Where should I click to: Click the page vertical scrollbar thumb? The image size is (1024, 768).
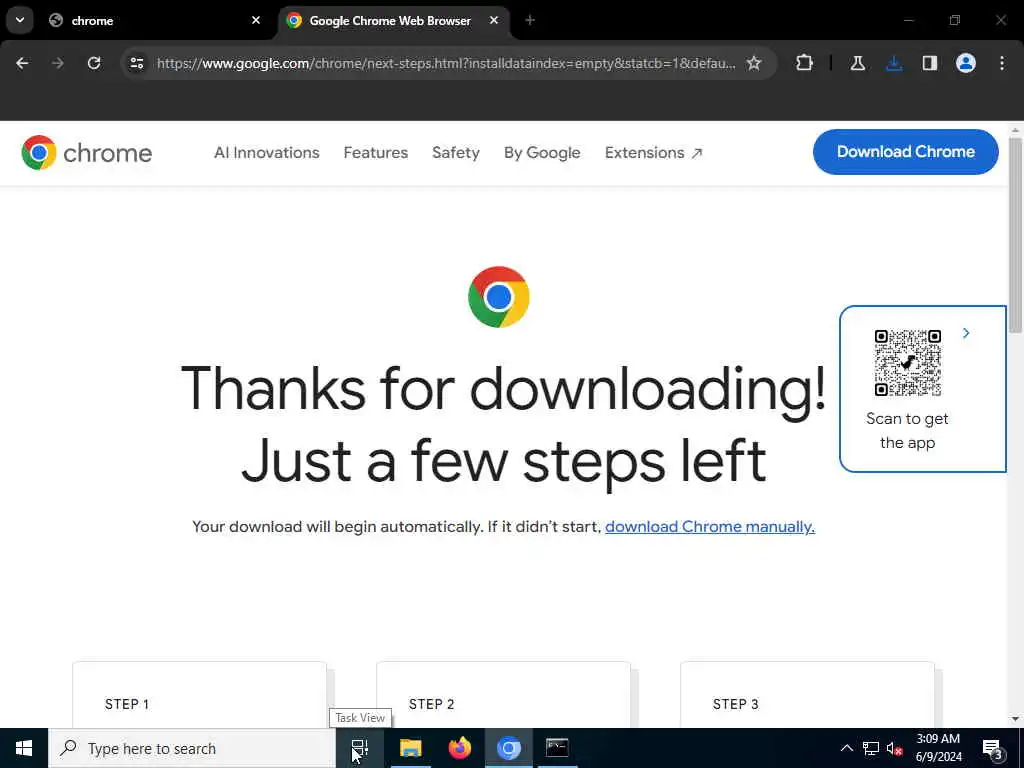pos(1016,235)
